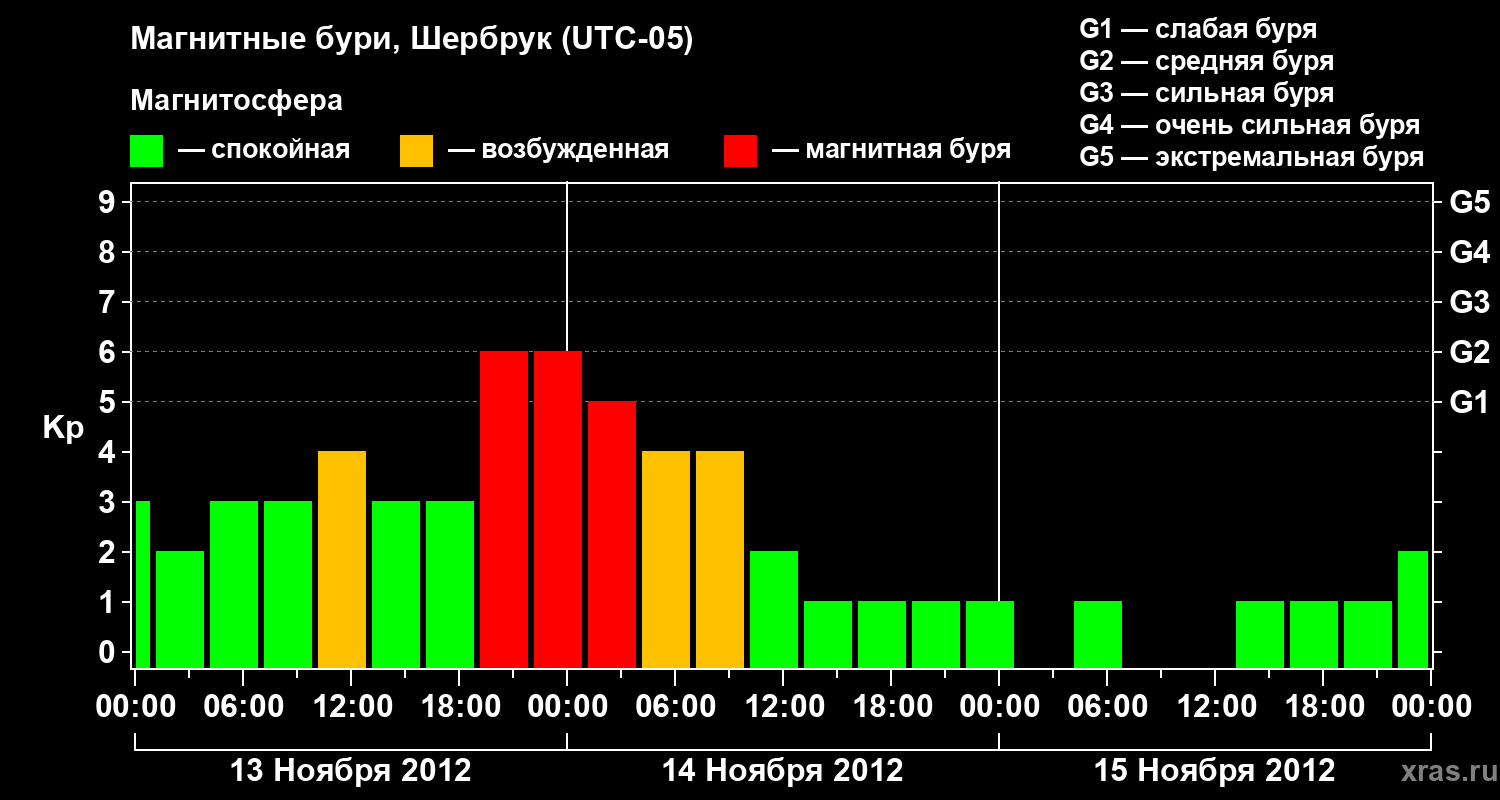Click the lone green bar at 06:00 on 15 November
1500x800 pixels.
pos(1098,634)
